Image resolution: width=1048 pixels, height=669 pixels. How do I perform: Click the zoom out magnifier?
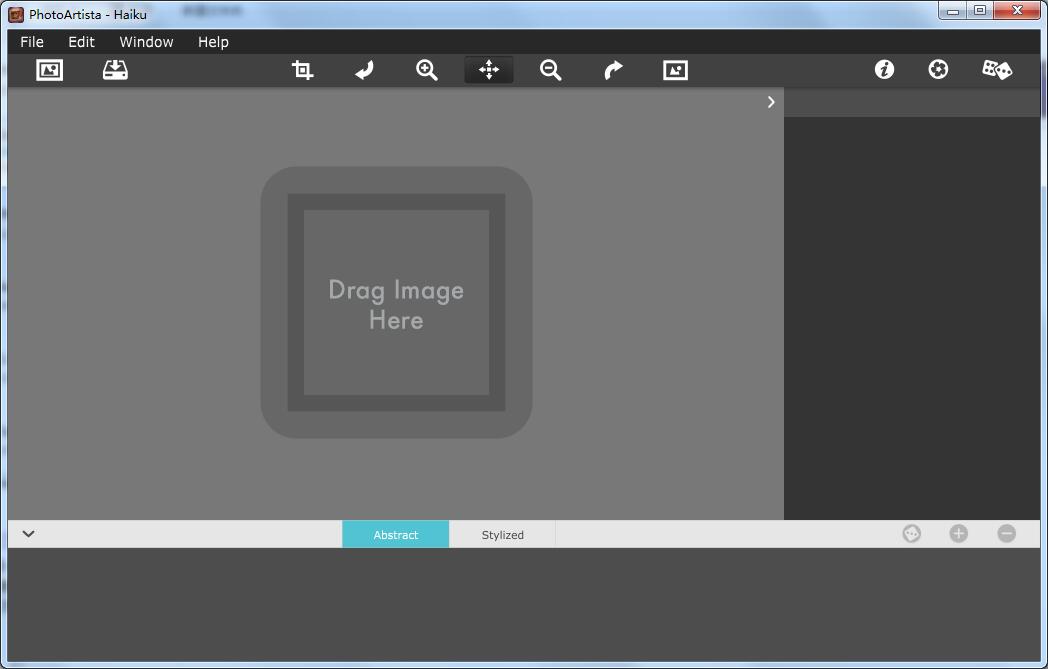[551, 70]
